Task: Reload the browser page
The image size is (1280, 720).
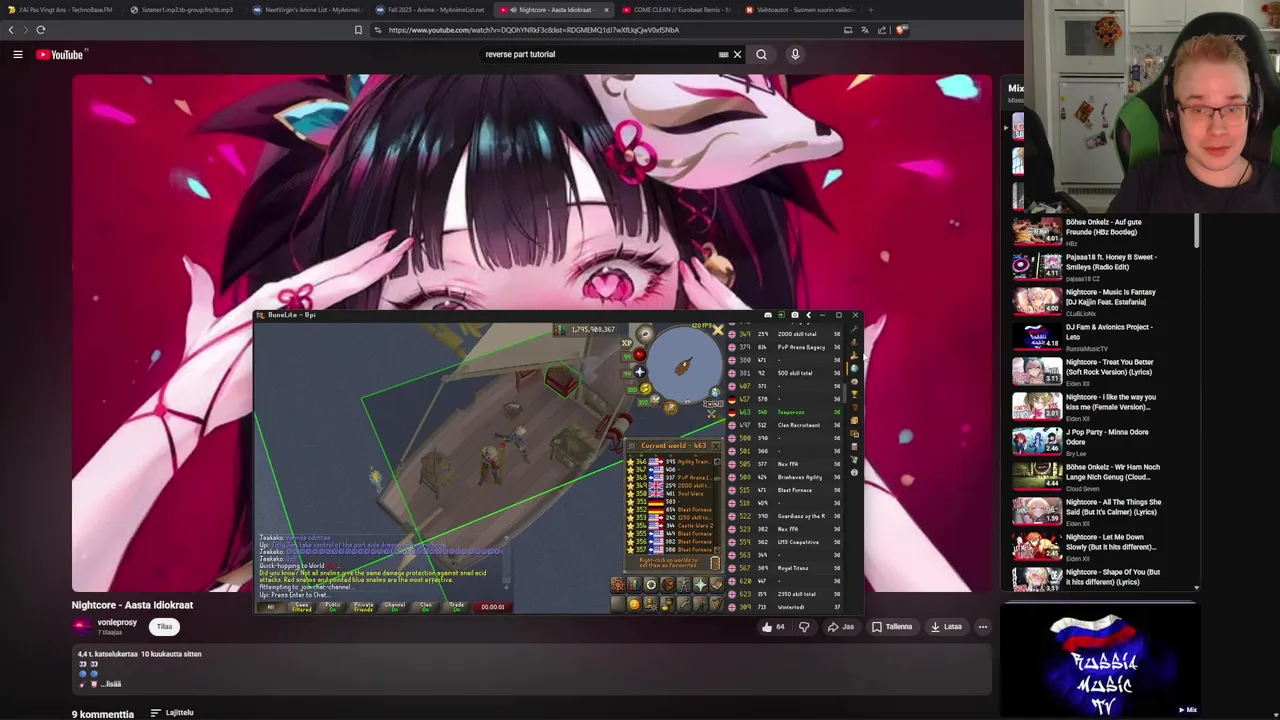Action: (41, 30)
